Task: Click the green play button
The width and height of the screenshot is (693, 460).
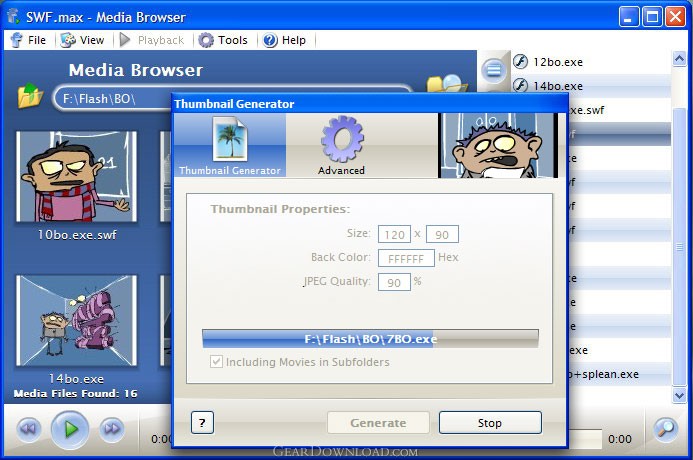Action: coord(70,429)
